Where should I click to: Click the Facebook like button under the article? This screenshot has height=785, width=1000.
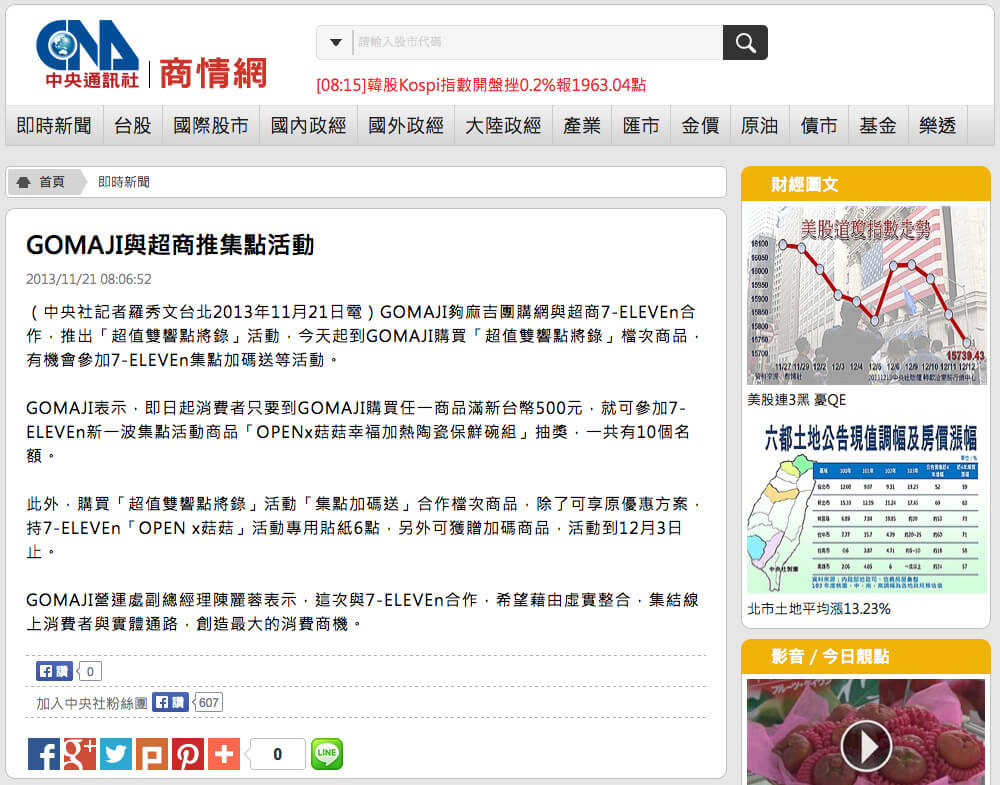(54, 671)
